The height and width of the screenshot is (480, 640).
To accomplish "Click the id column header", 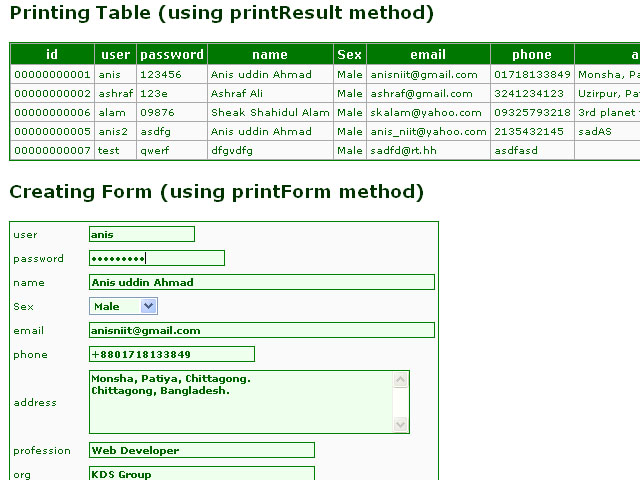I will coord(52,55).
